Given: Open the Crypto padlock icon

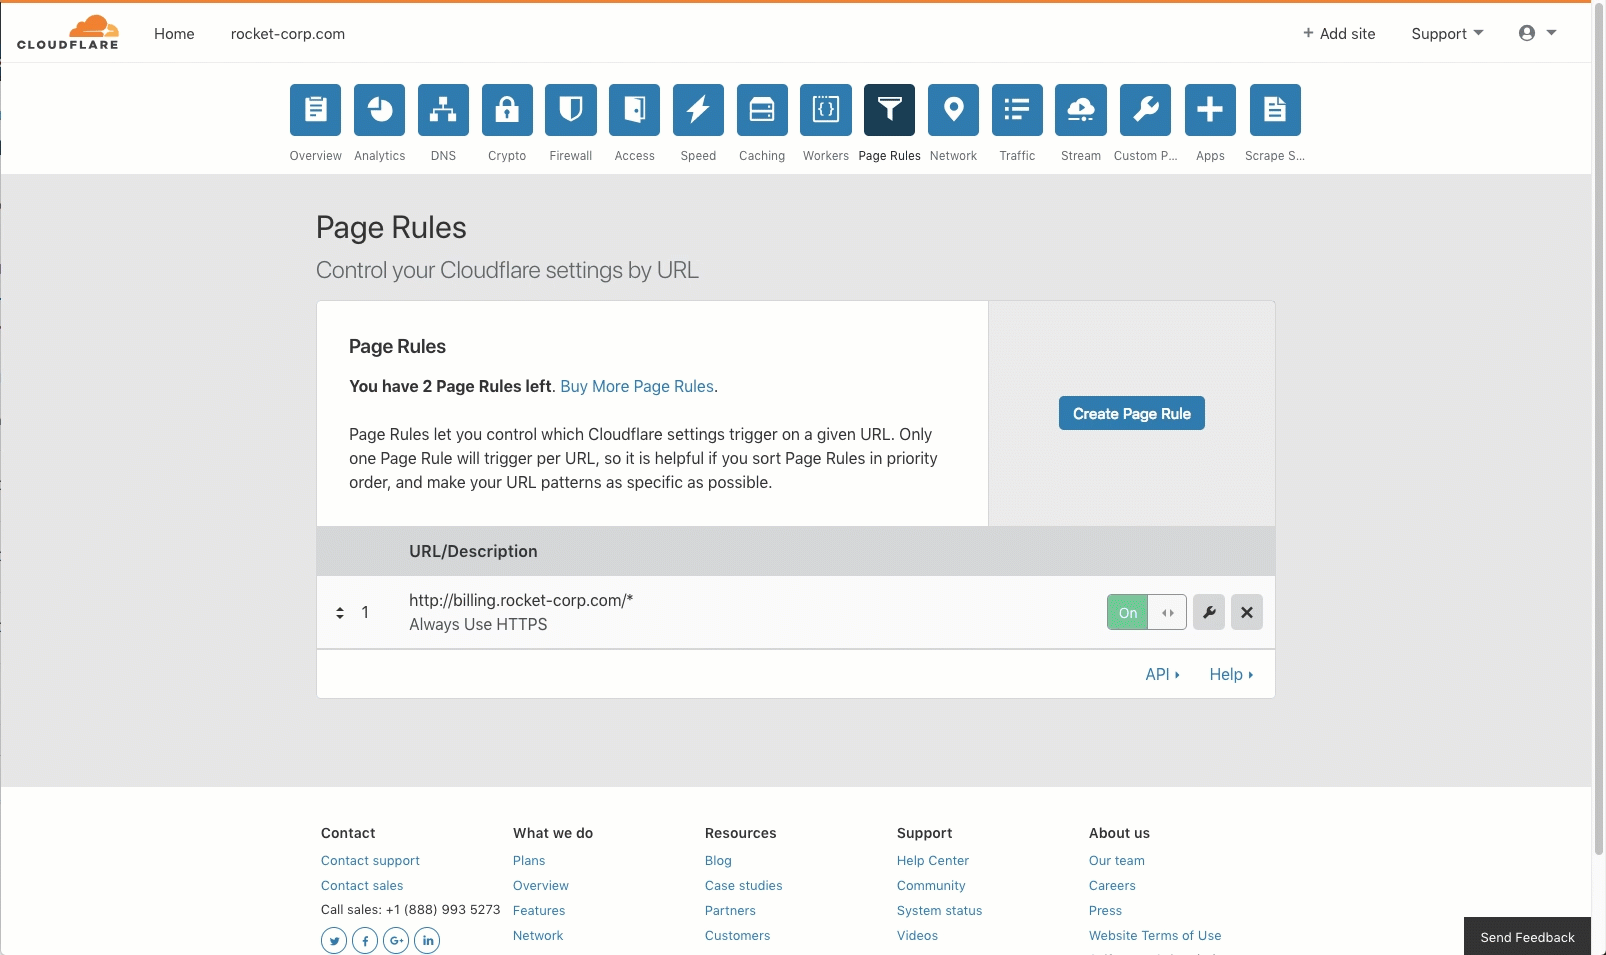Looking at the screenshot, I should click(507, 110).
